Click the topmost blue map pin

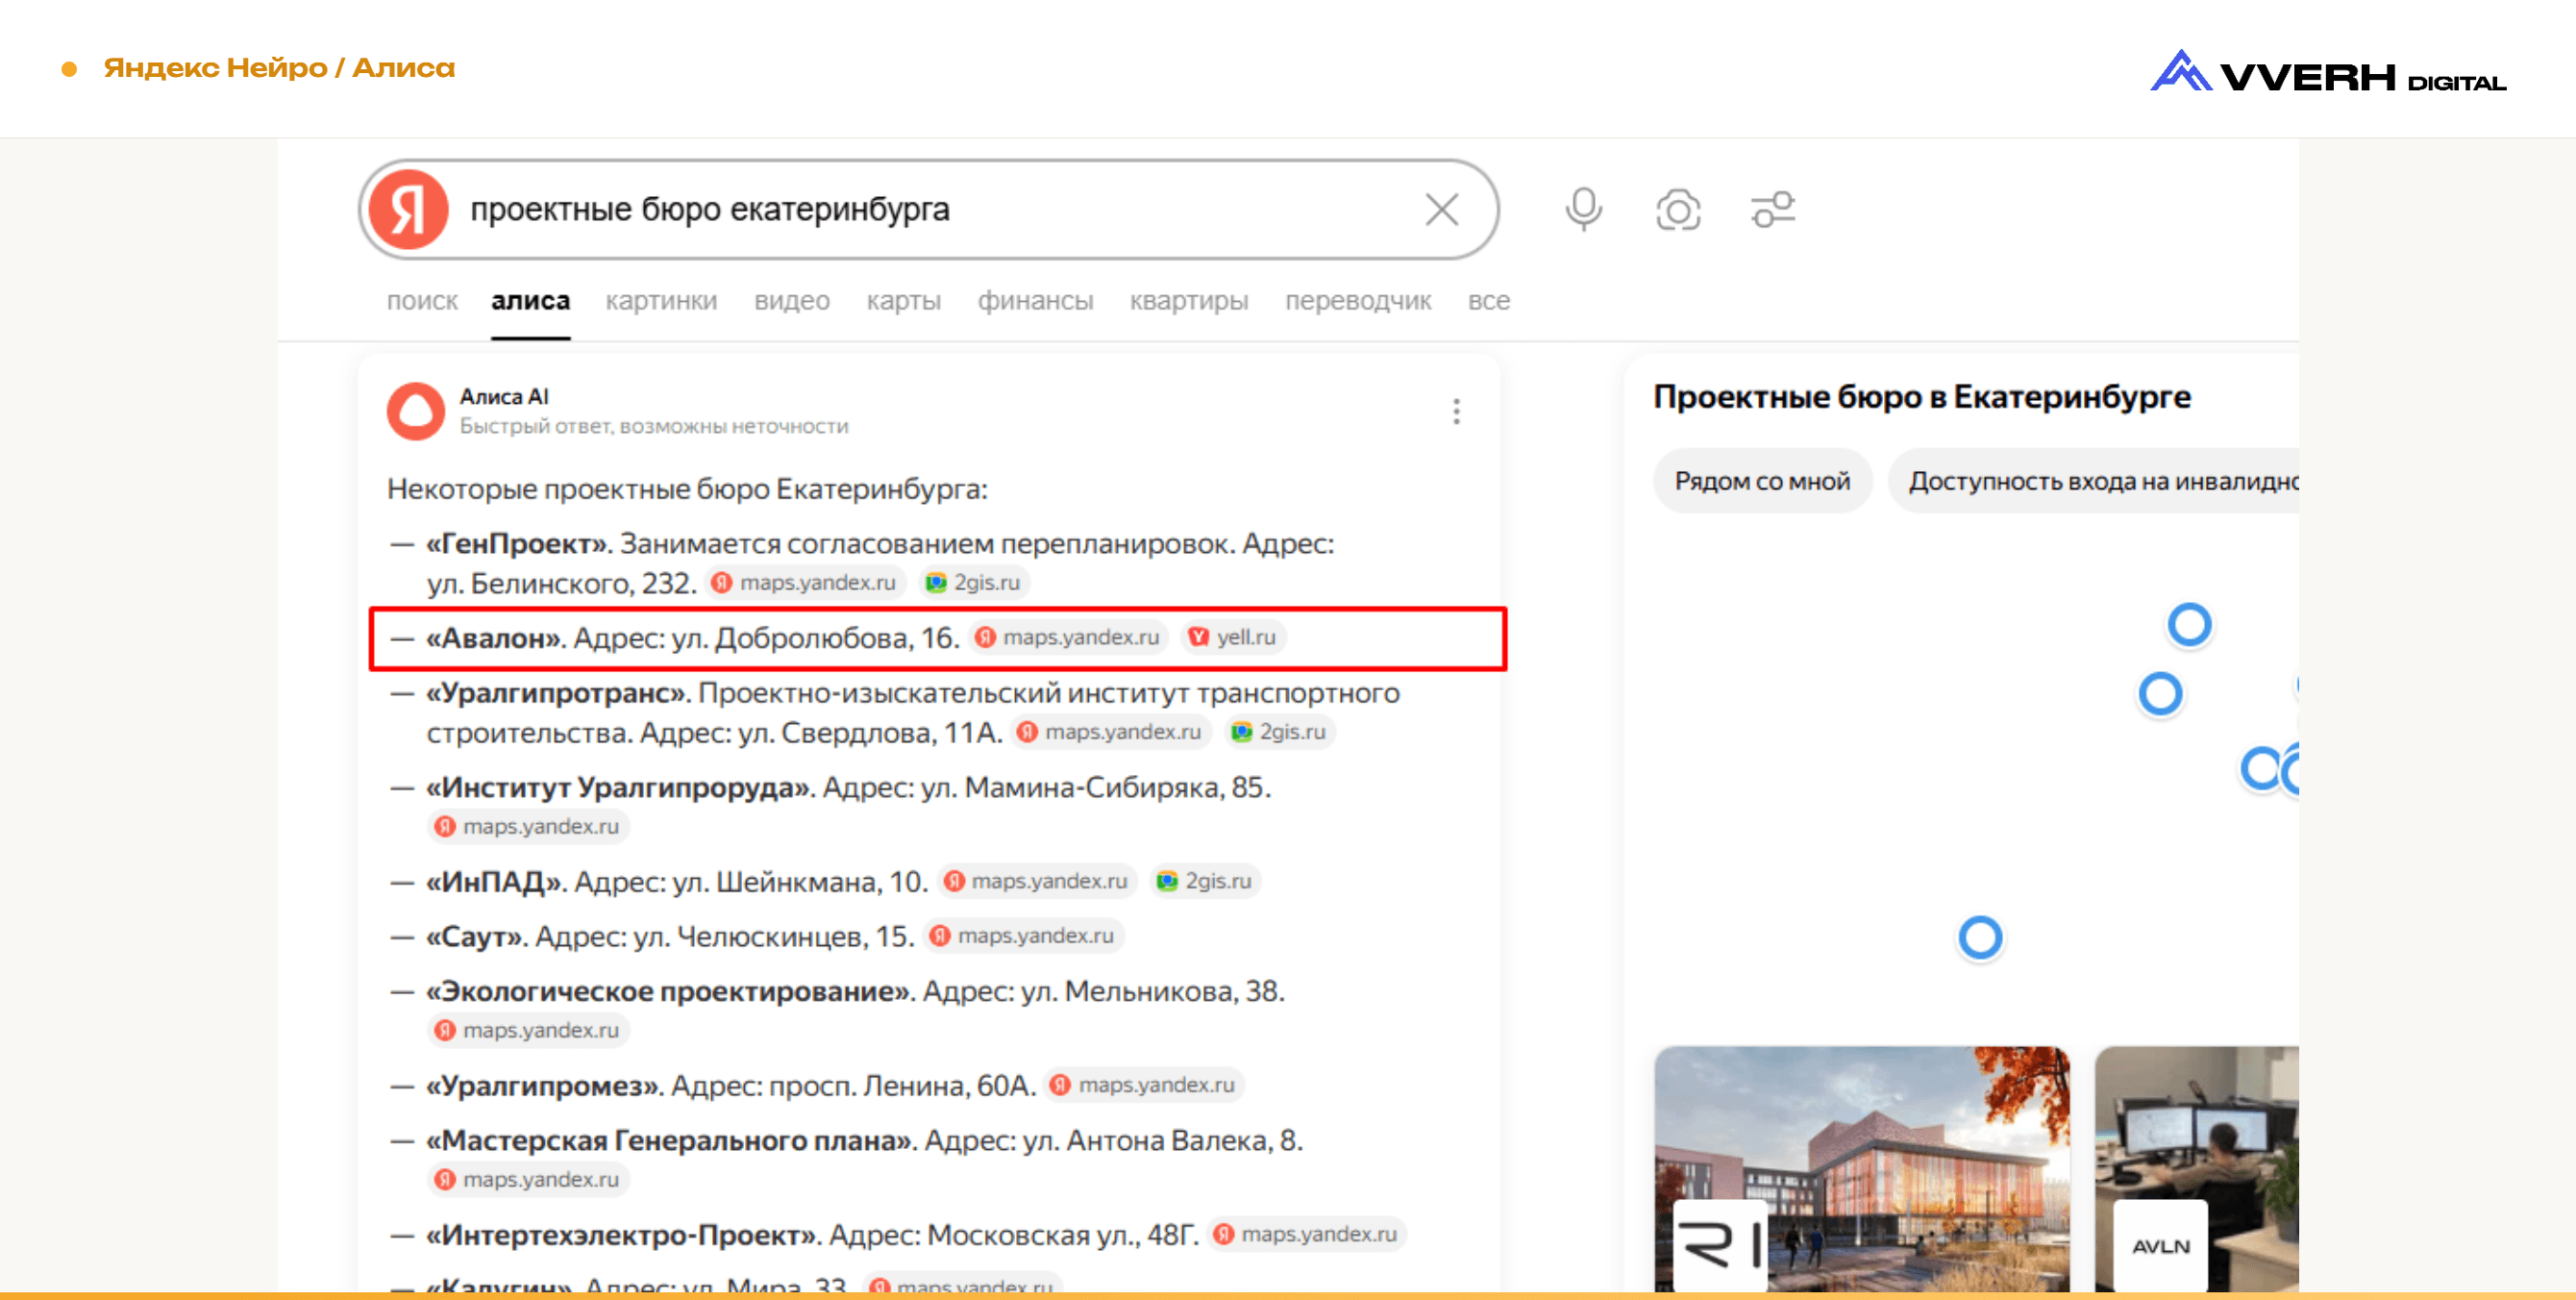pos(2188,624)
